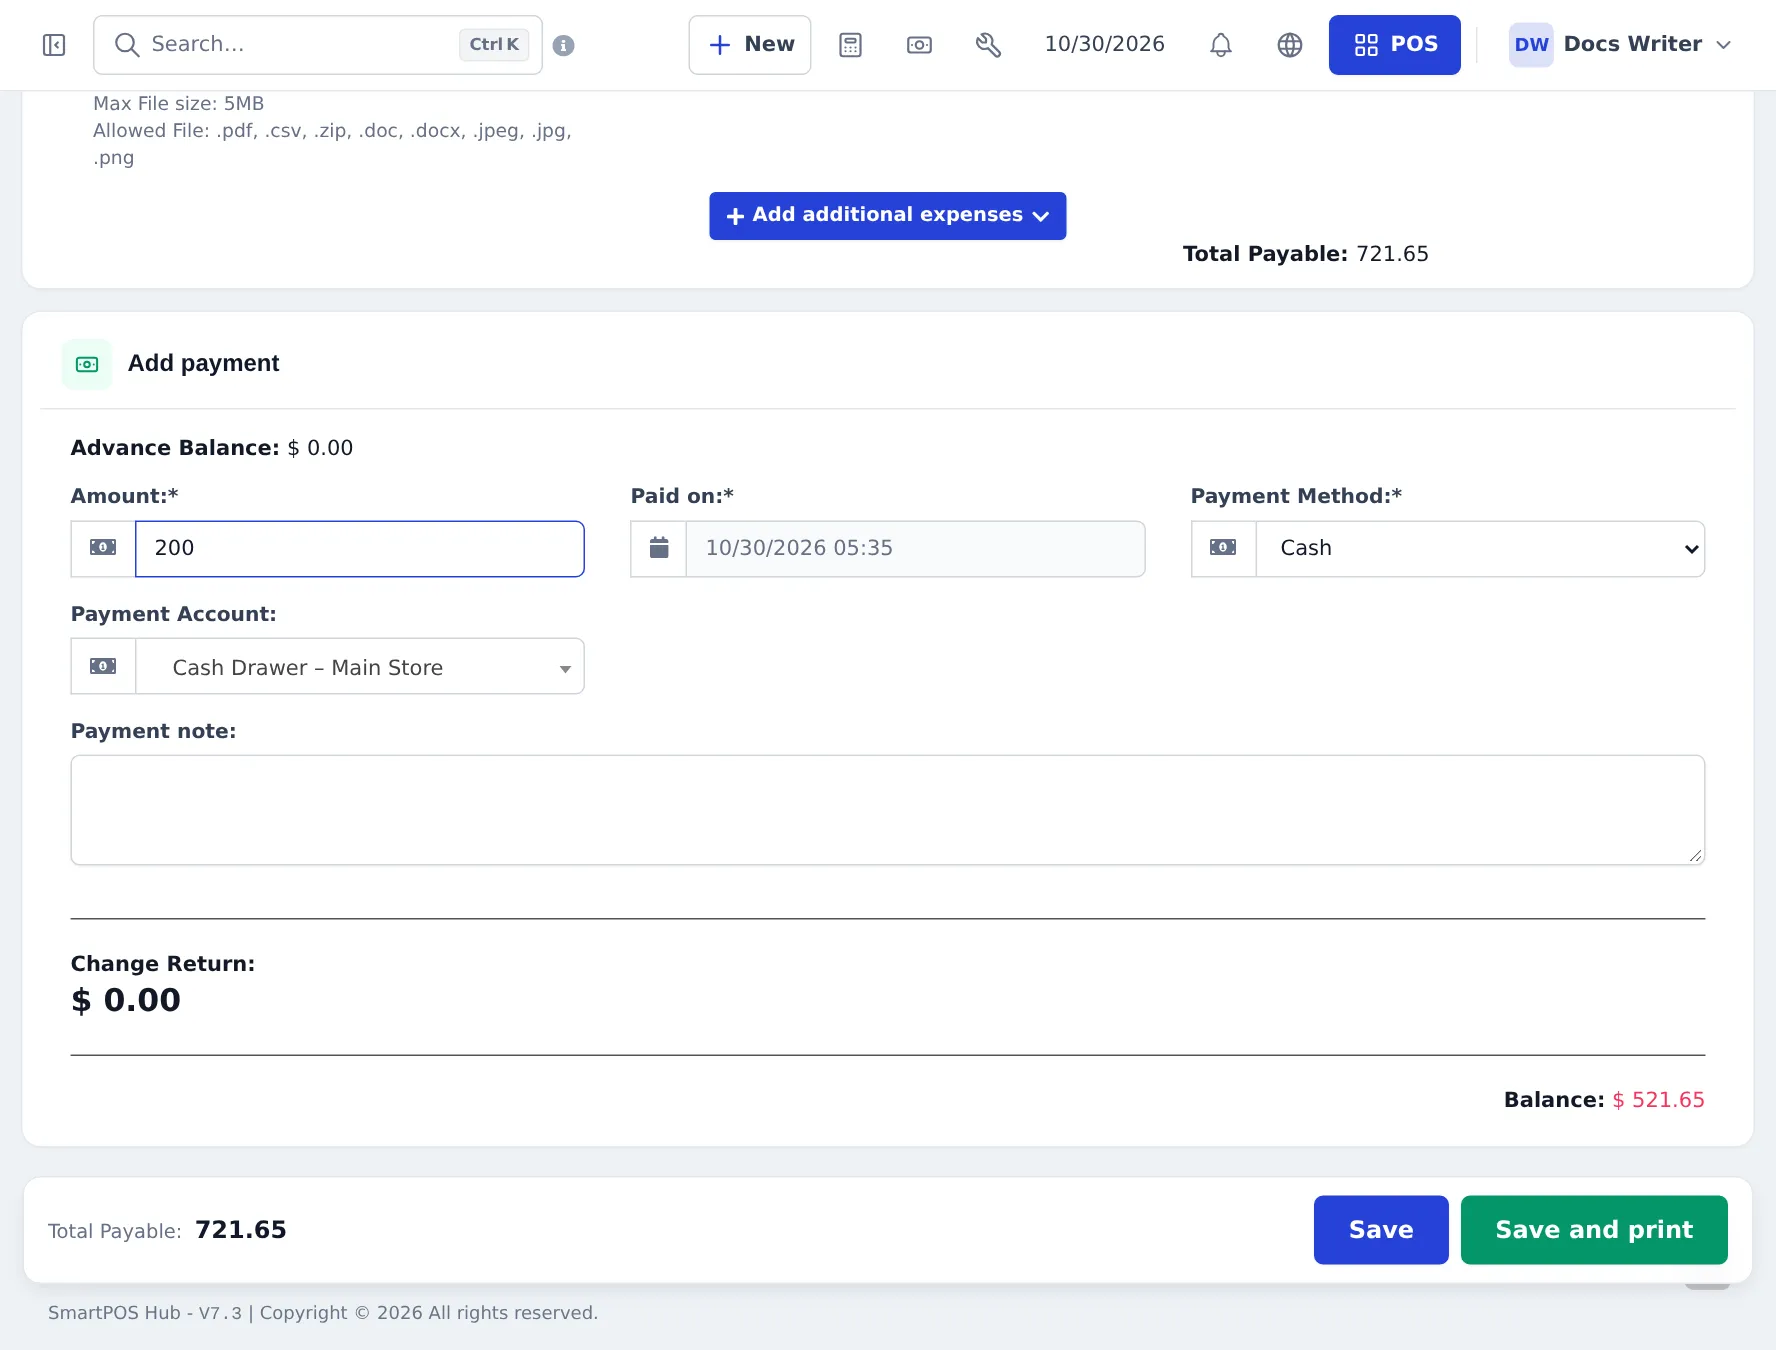
Task: Click the globe language icon
Action: (x=1290, y=45)
